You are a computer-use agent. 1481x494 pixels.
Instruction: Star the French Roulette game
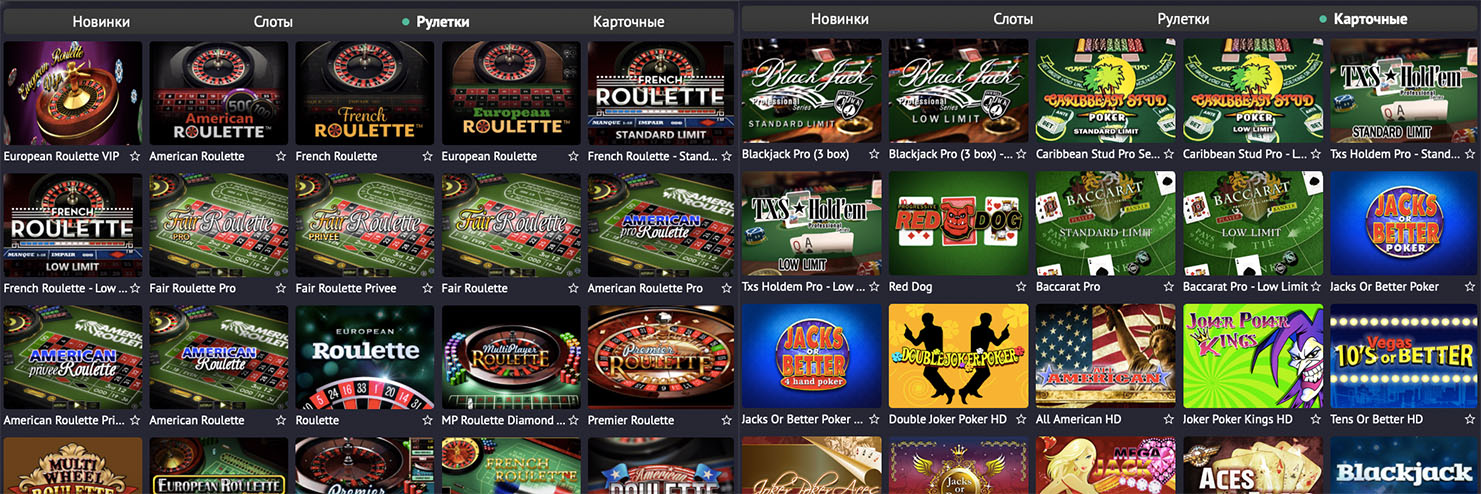pyautogui.click(x=427, y=156)
